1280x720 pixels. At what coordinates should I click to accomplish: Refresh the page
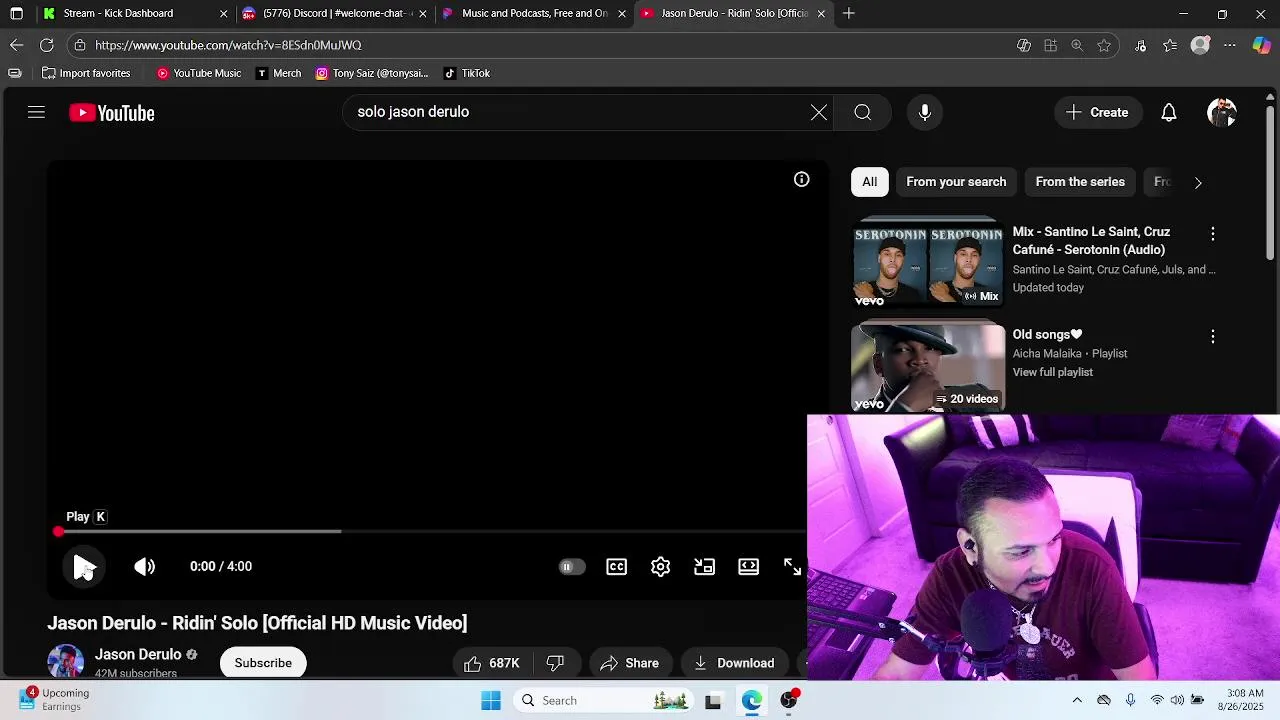pyautogui.click(x=46, y=45)
